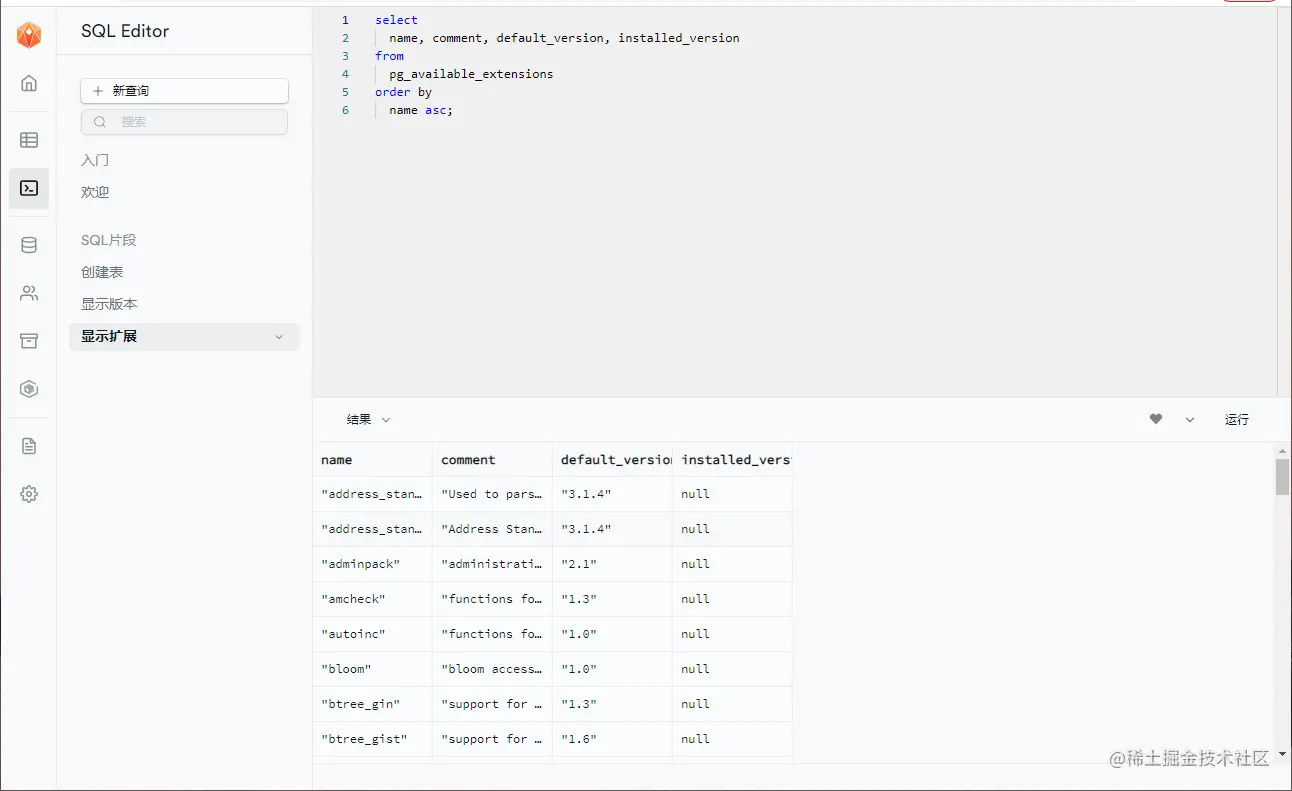Select the "autoinc" name cell
This screenshot has height=791, width=1292.
(372, 634)
